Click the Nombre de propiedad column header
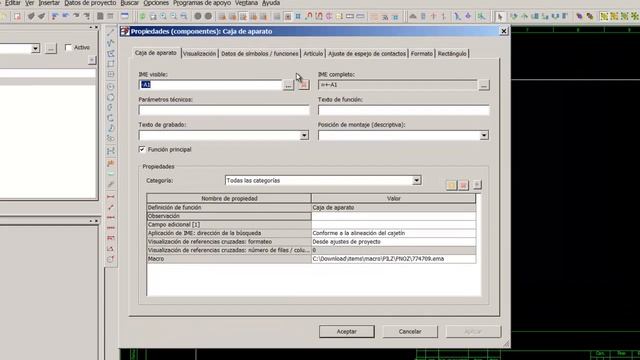This screenshot has height=360, width=640. point(229,198)
